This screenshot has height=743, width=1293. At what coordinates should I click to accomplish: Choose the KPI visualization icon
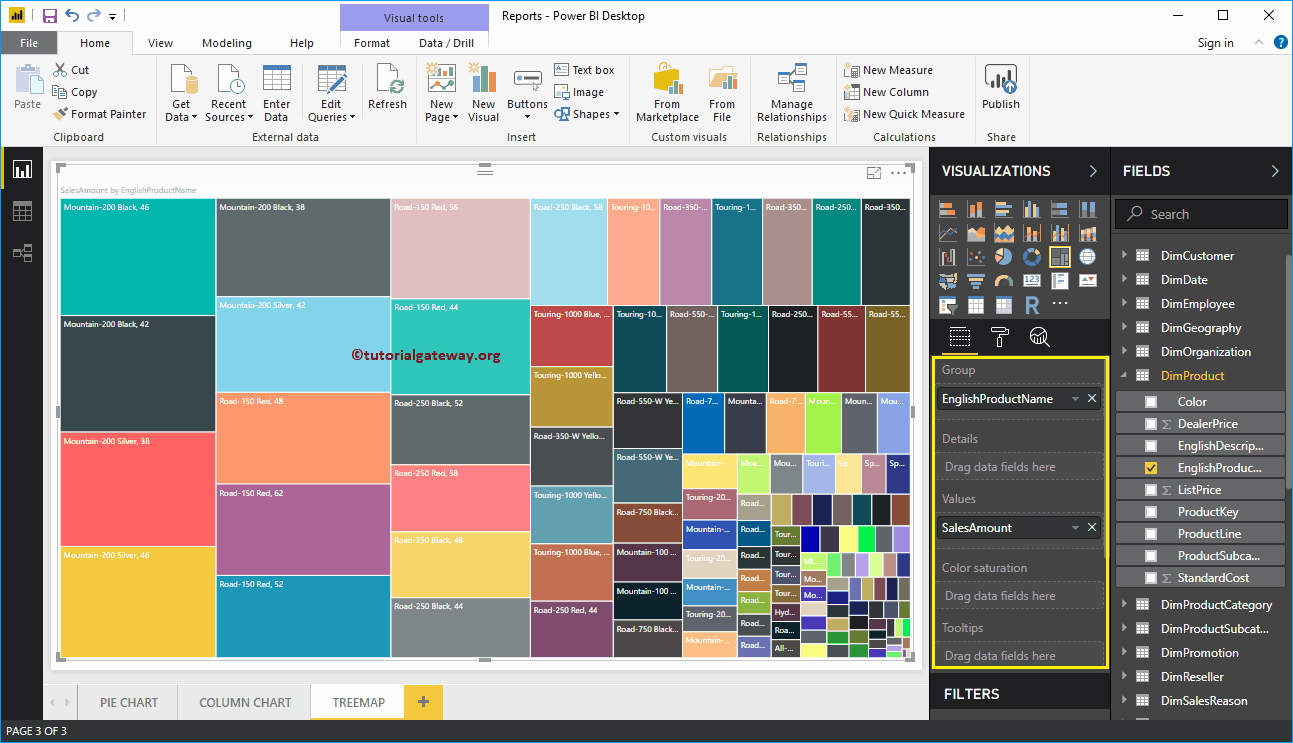coord(1088,281)
